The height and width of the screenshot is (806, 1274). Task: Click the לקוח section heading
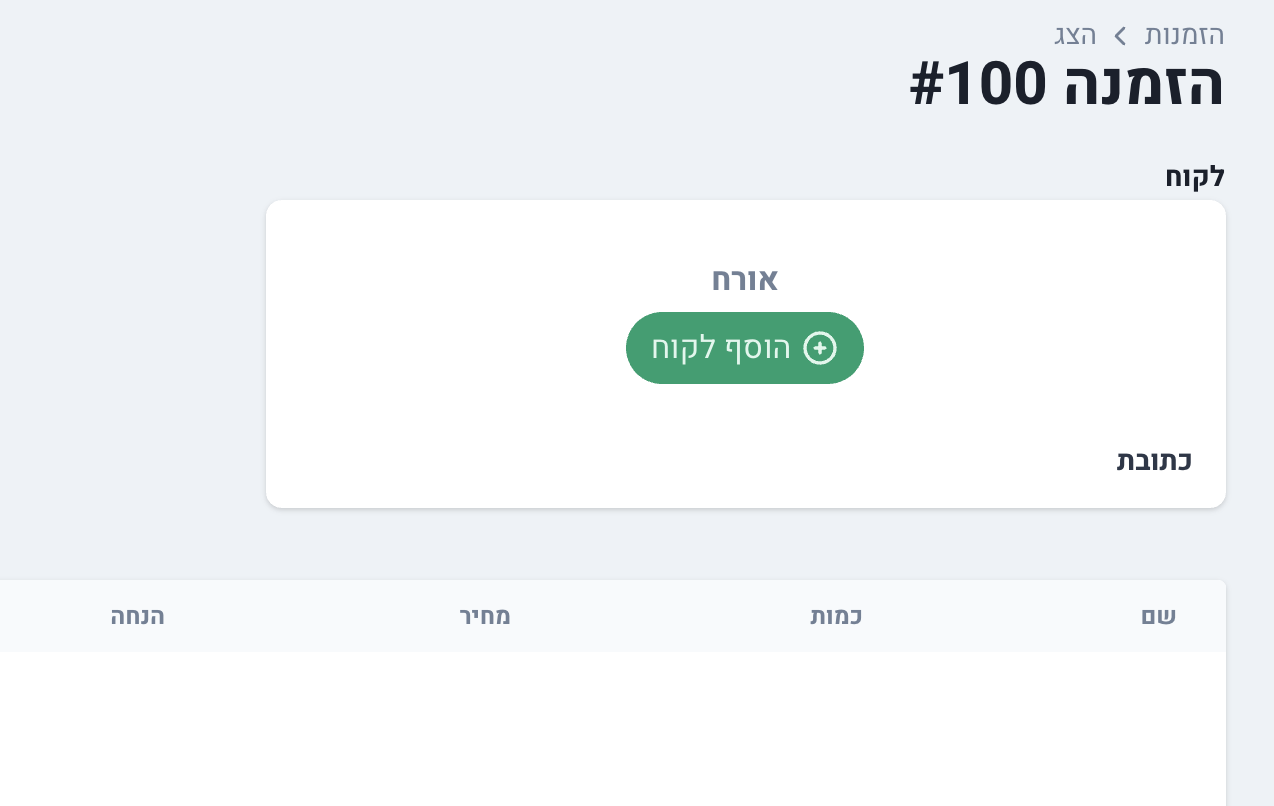[x=1195, y=177]
